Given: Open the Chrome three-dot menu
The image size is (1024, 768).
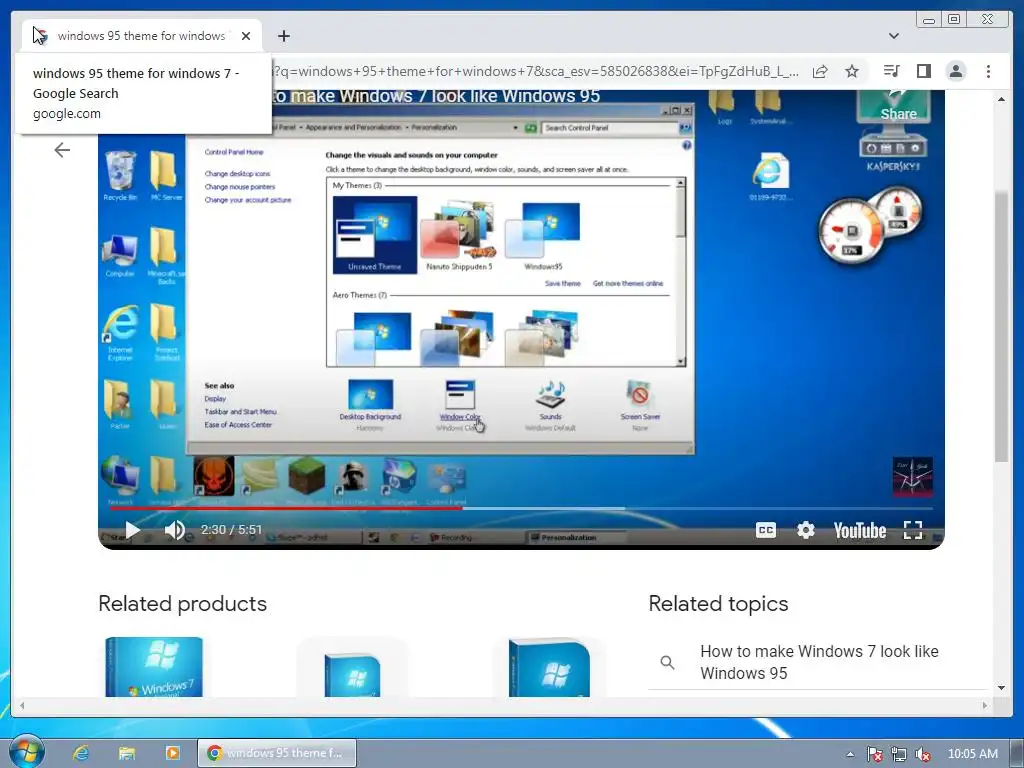Looking at the screenshot, I should point(988,71).
